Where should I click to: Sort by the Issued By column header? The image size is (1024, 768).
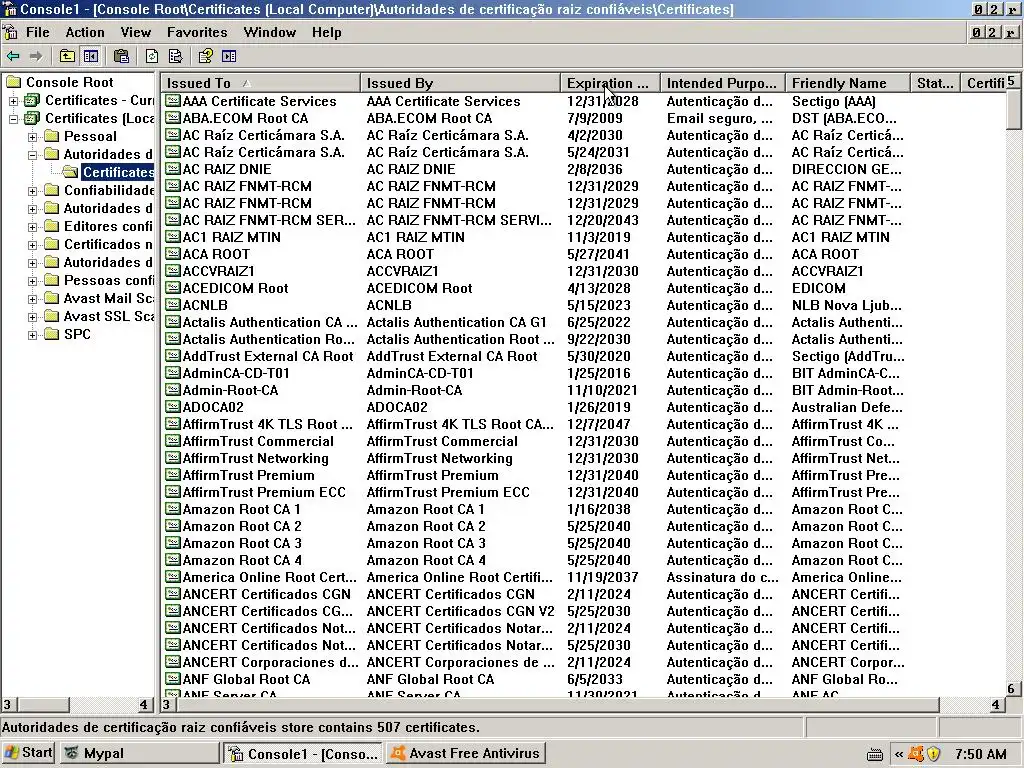[460, 83]
